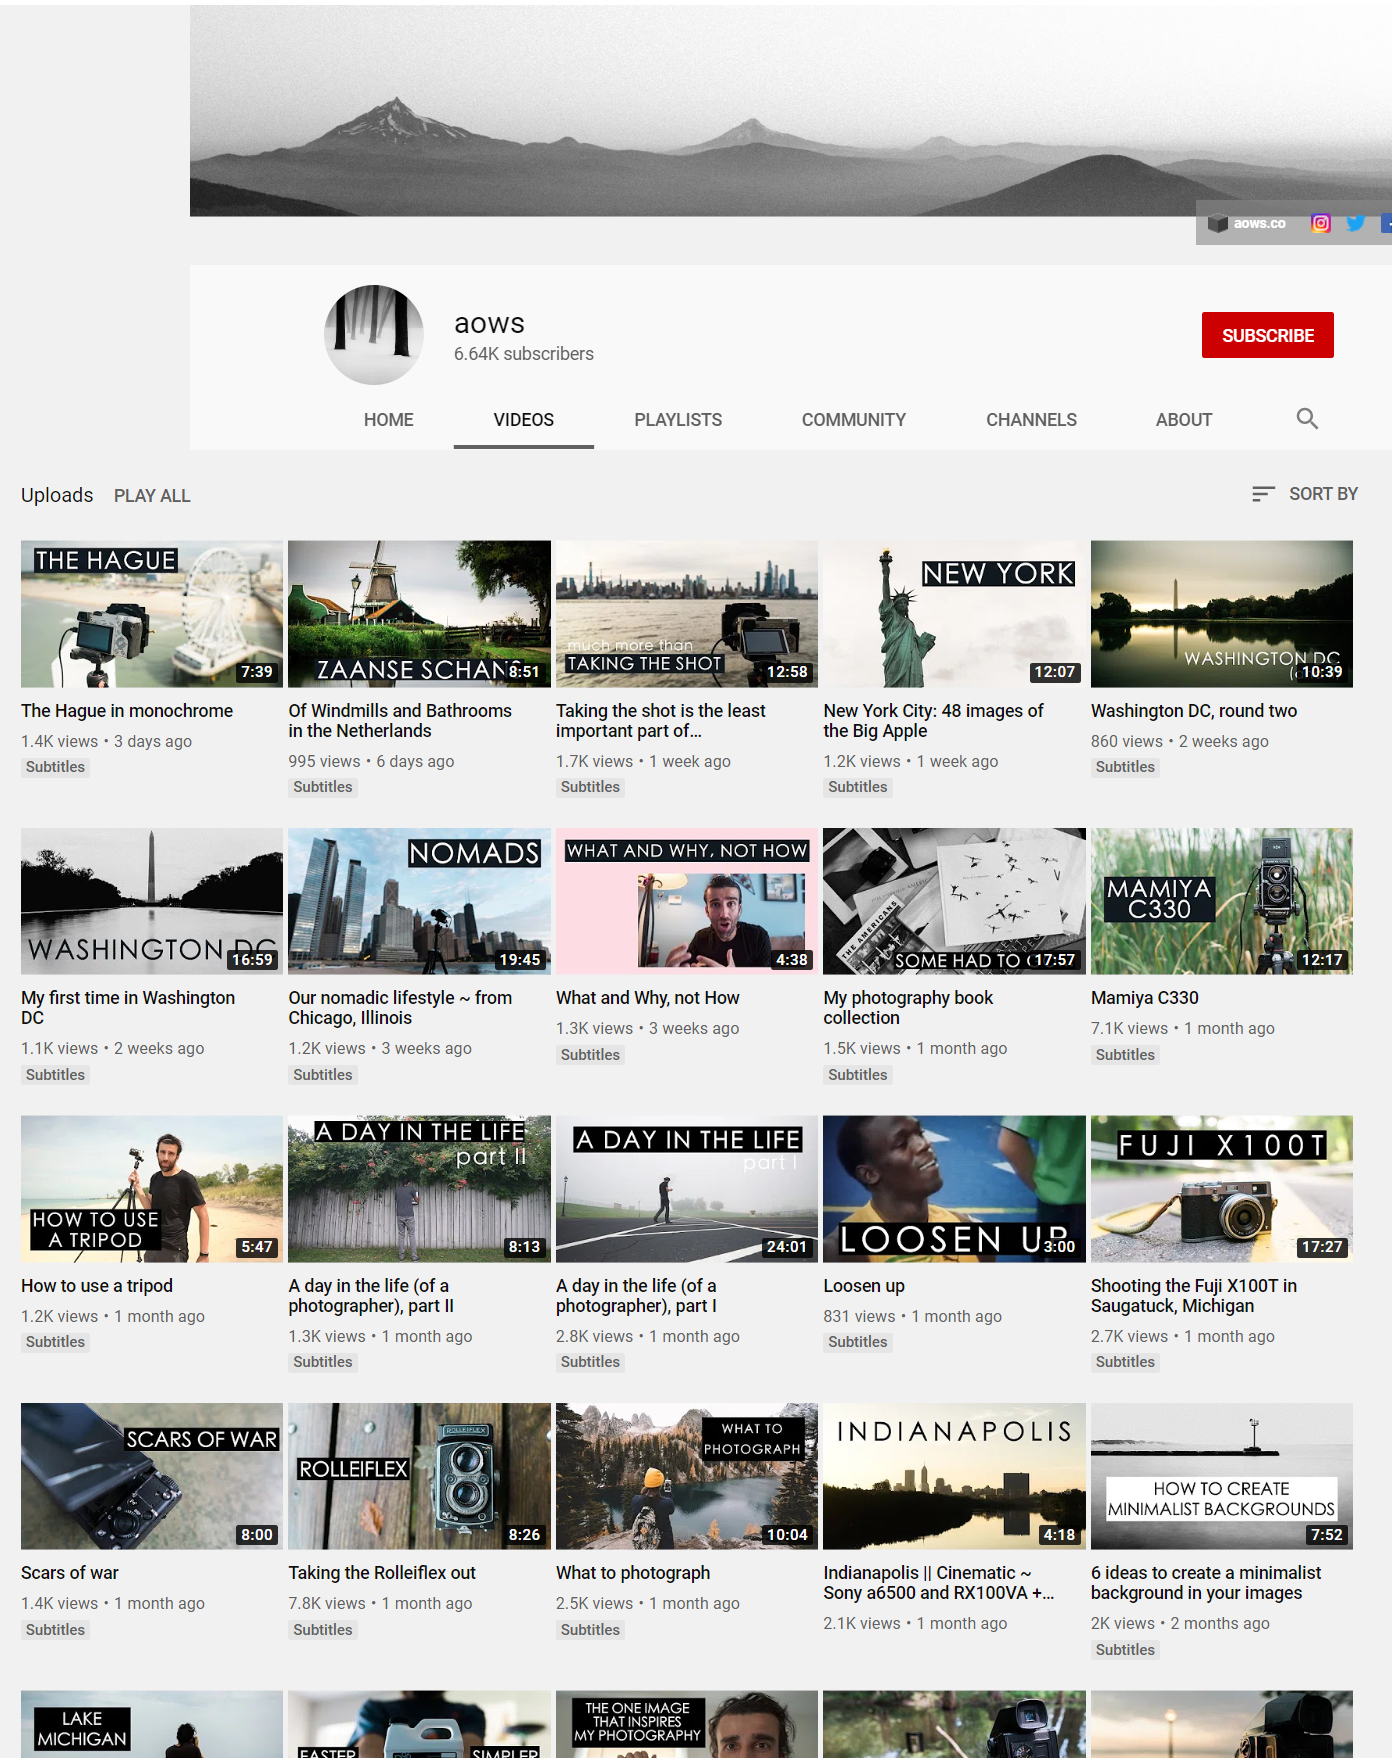The image size is (1392, 1758).
Task: Click title 'Taking the Rolleiflex out'
Action: tap(382, 1573)
